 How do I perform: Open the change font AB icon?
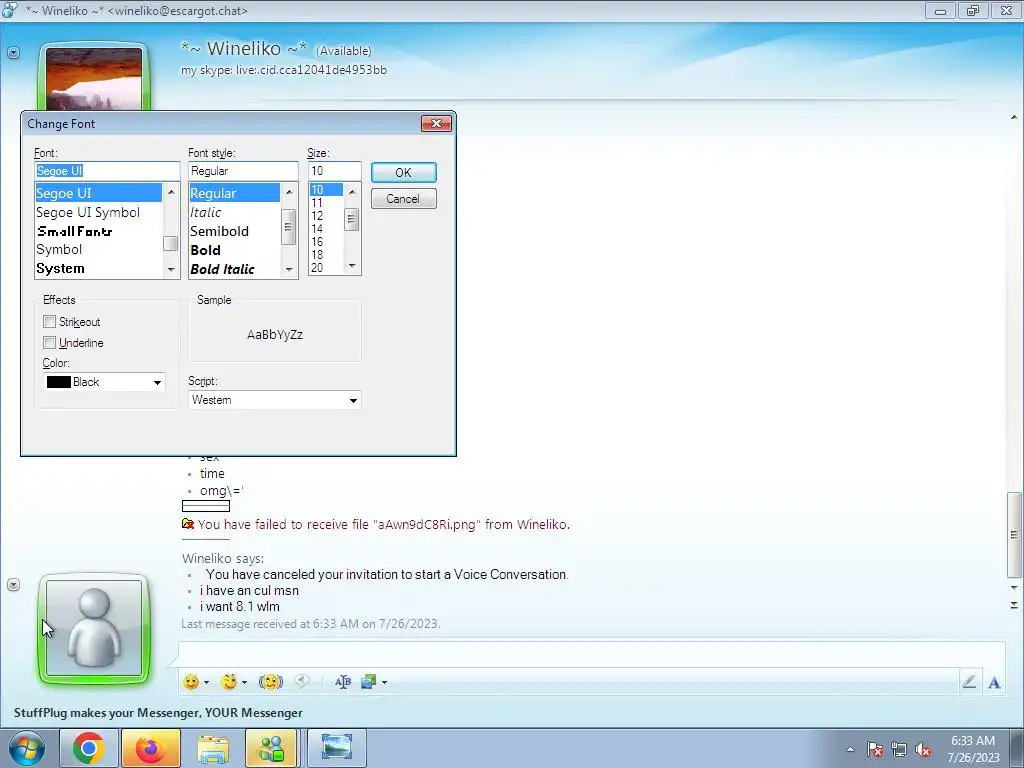[x=343, y=682]
